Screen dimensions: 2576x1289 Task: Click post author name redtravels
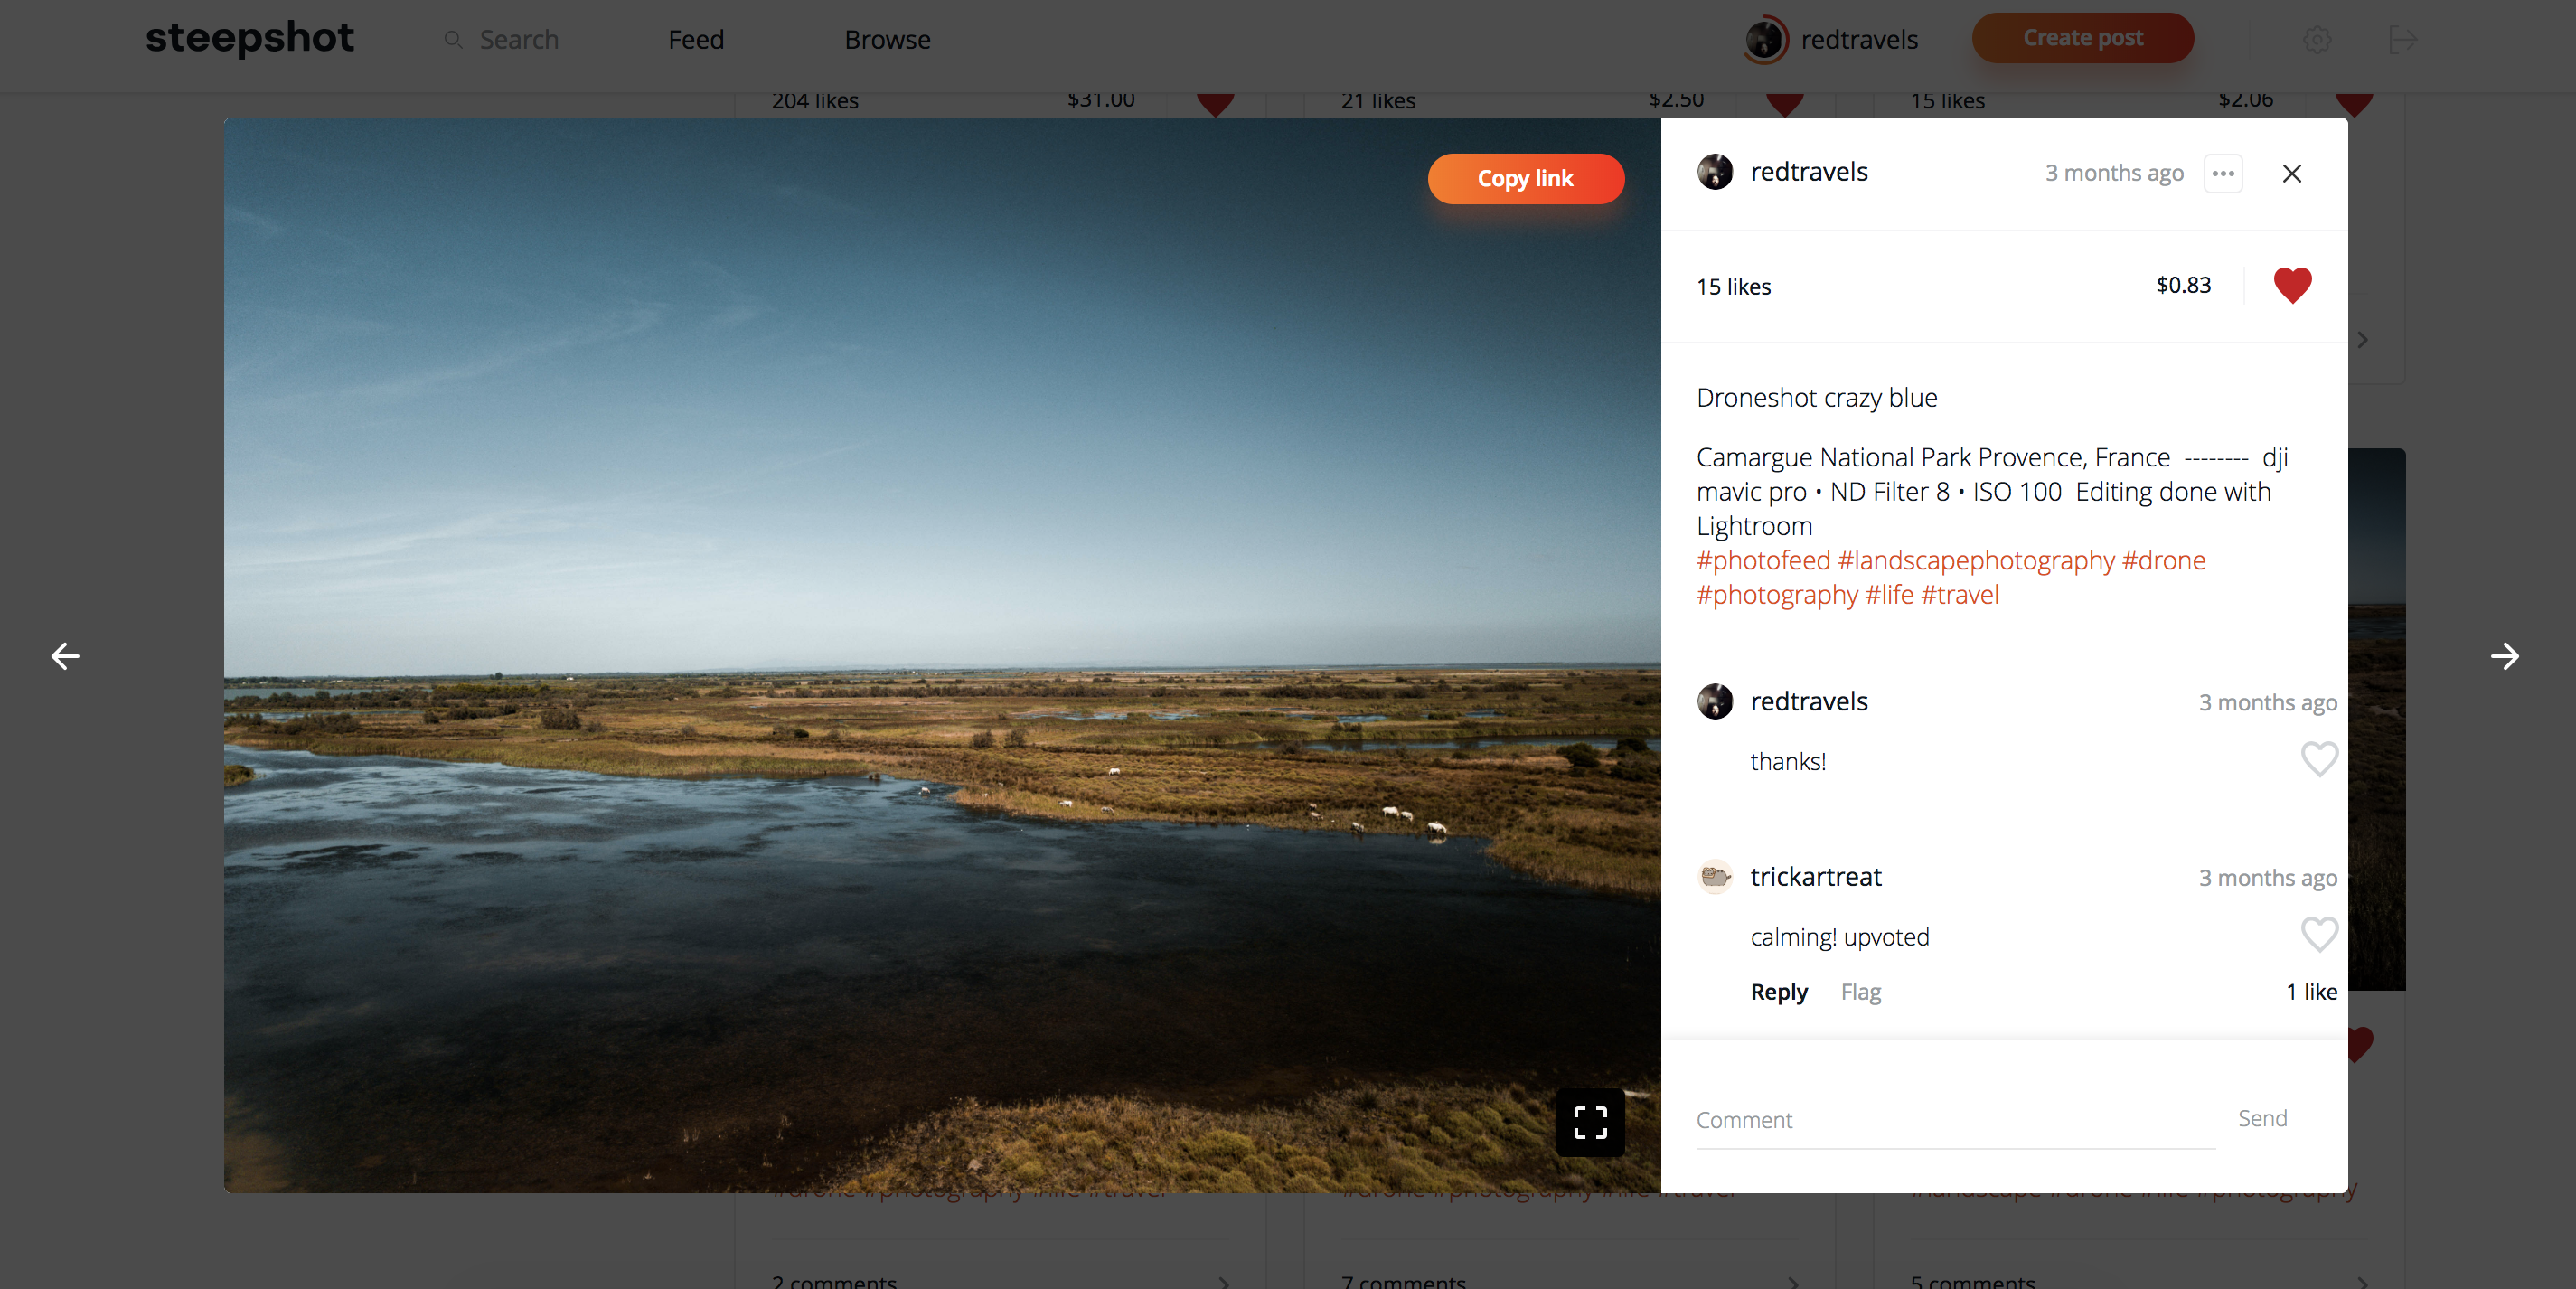(1808, 172)
